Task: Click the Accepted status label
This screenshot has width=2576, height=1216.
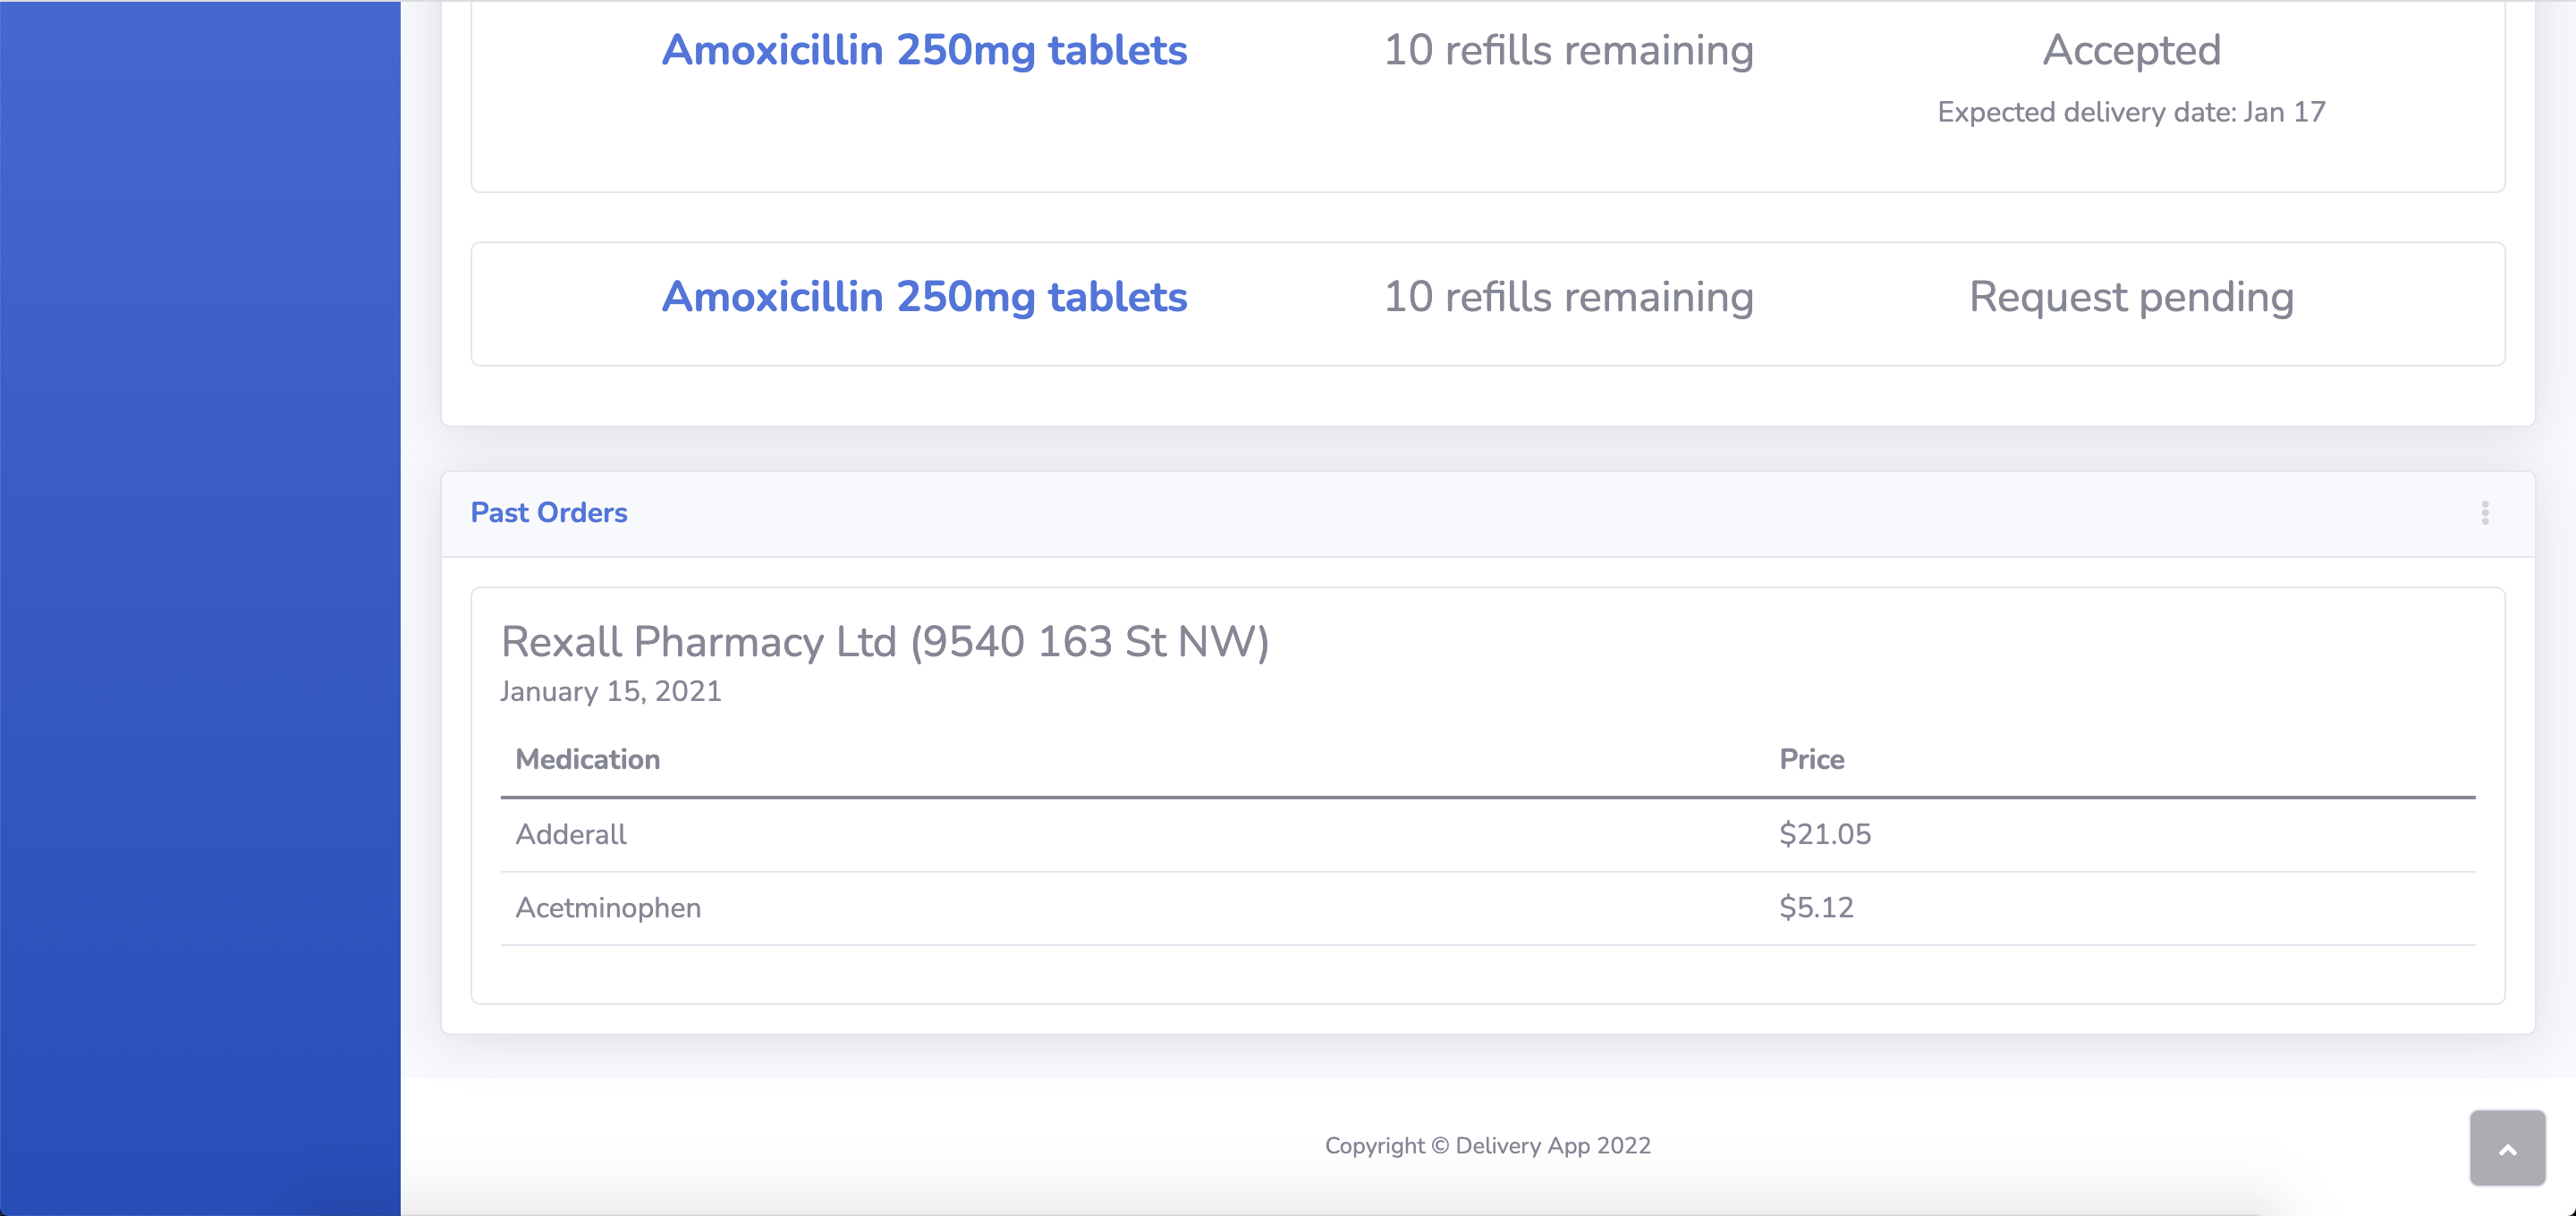Action: tap(2131, 50)
